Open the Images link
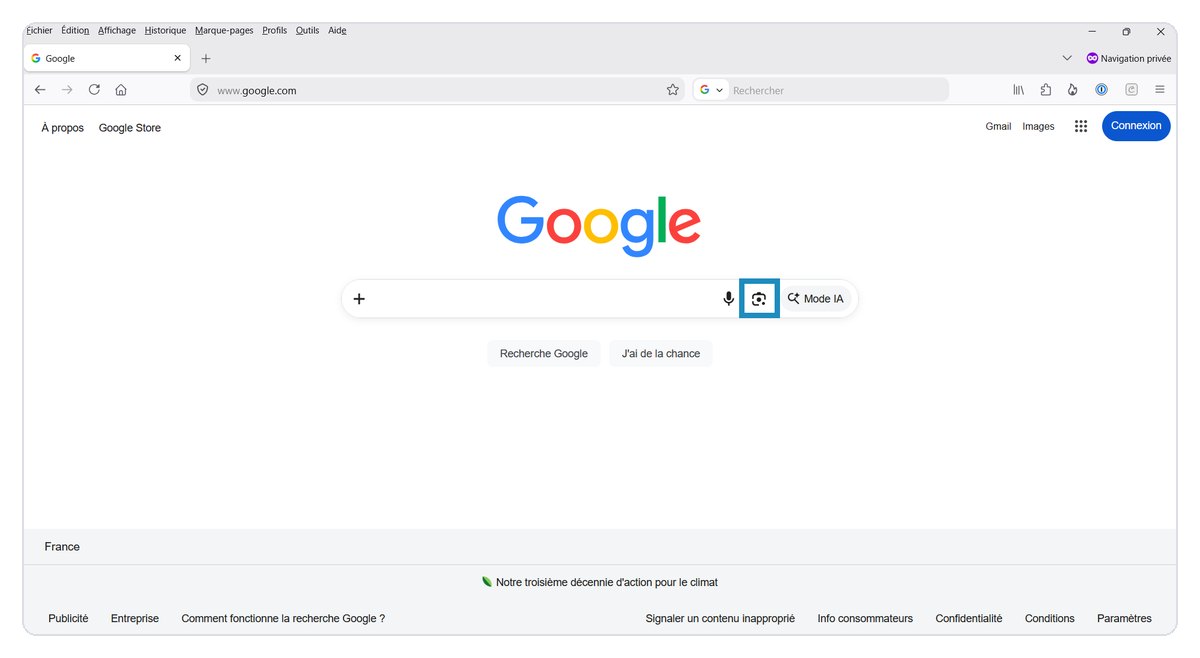The width and height of the screenshot is (1200, 658). (1038, 127)
